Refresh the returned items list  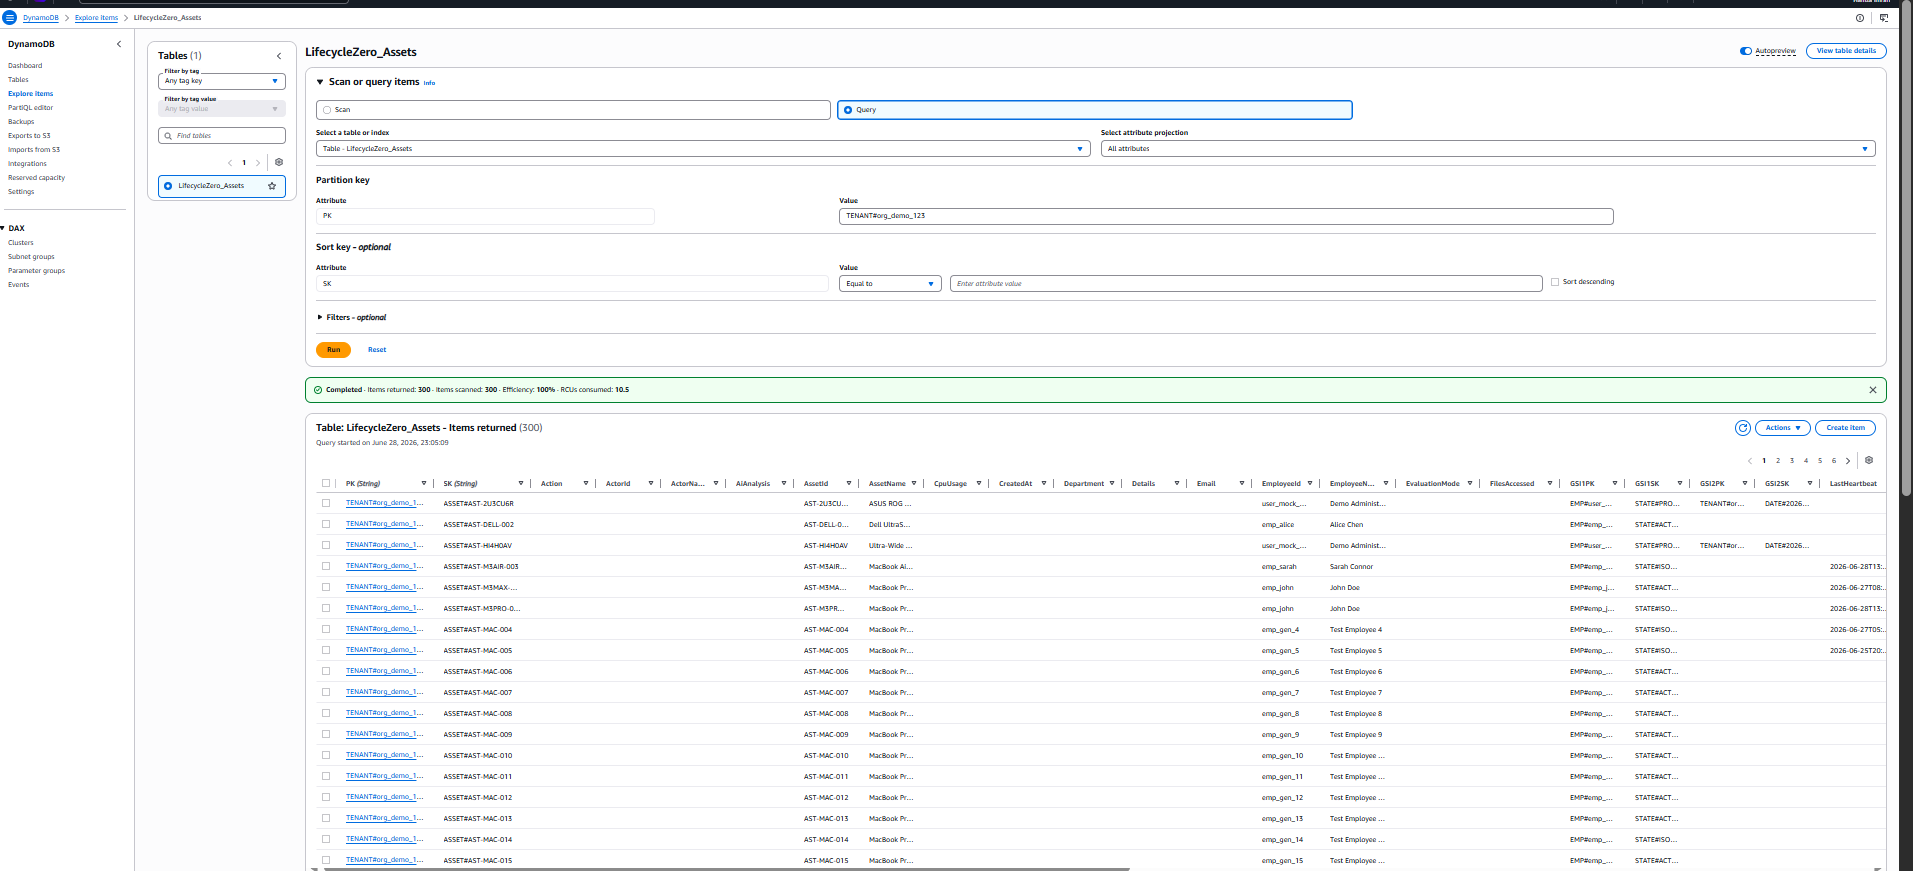[1743, 428]
